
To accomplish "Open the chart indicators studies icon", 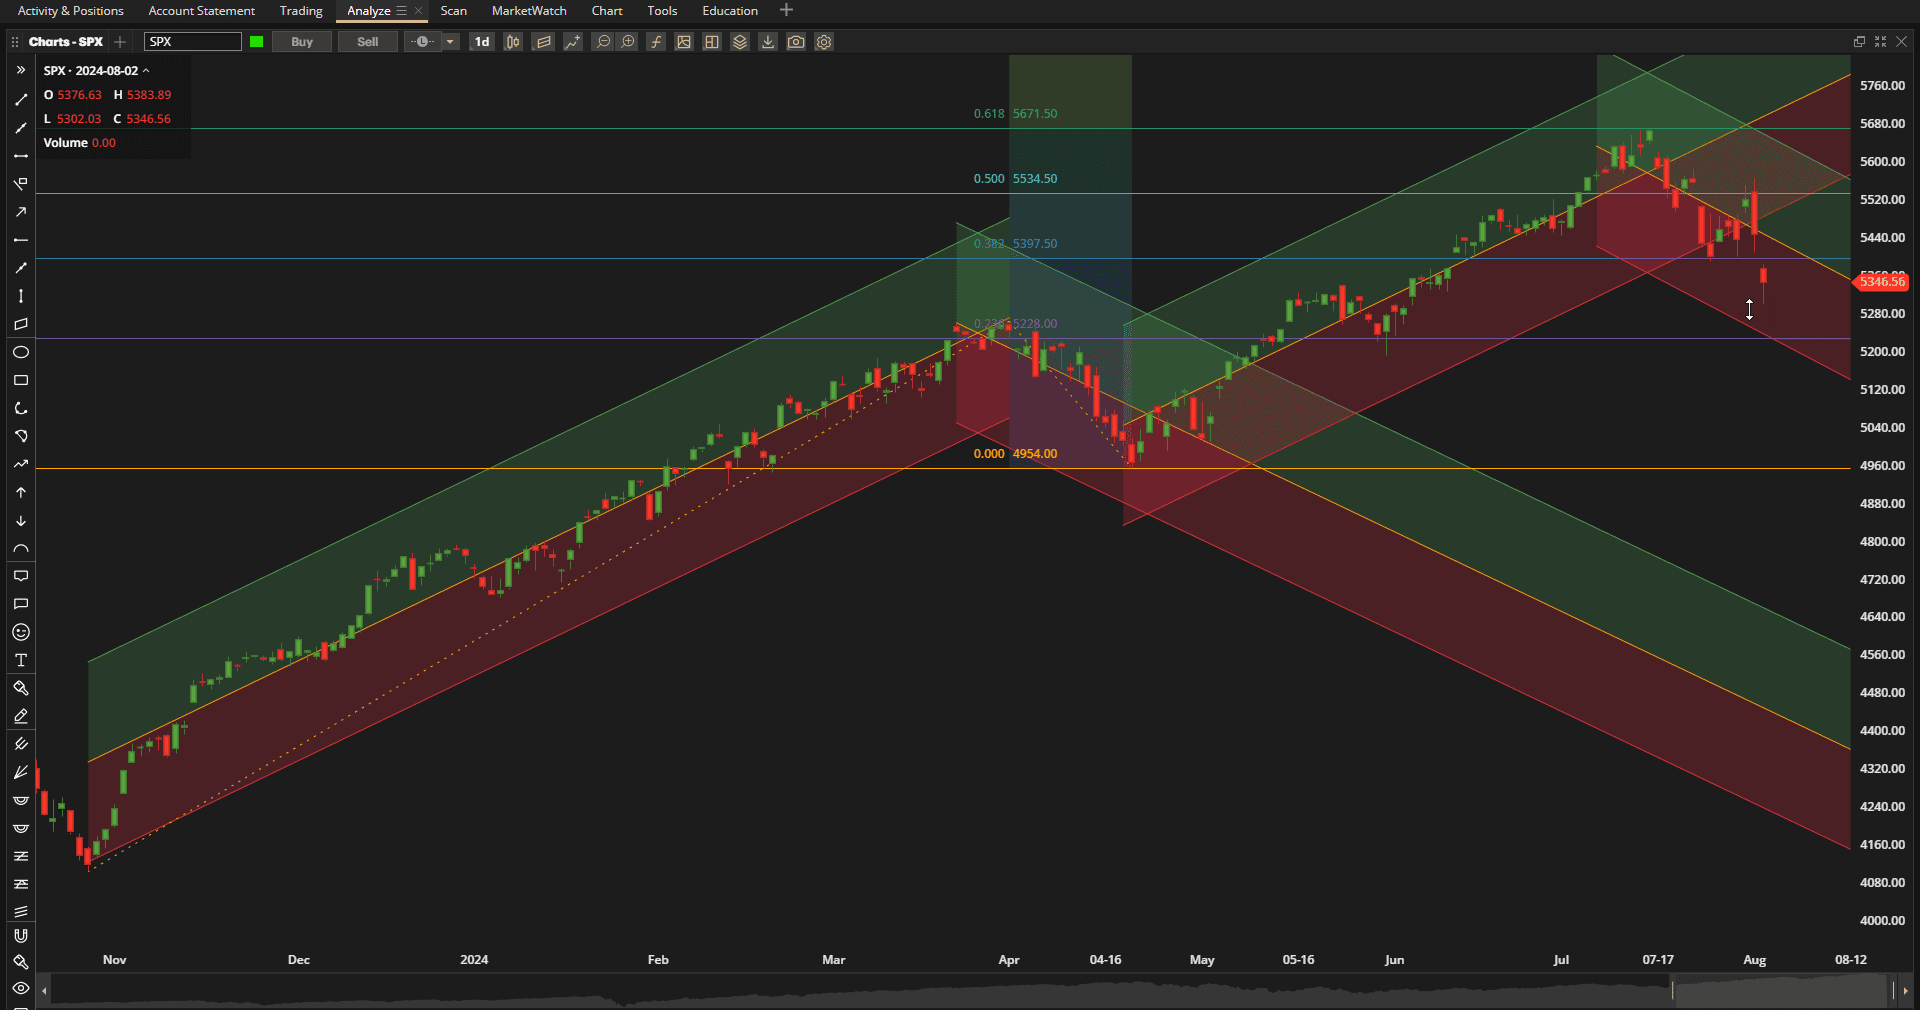I will (572, 41).
